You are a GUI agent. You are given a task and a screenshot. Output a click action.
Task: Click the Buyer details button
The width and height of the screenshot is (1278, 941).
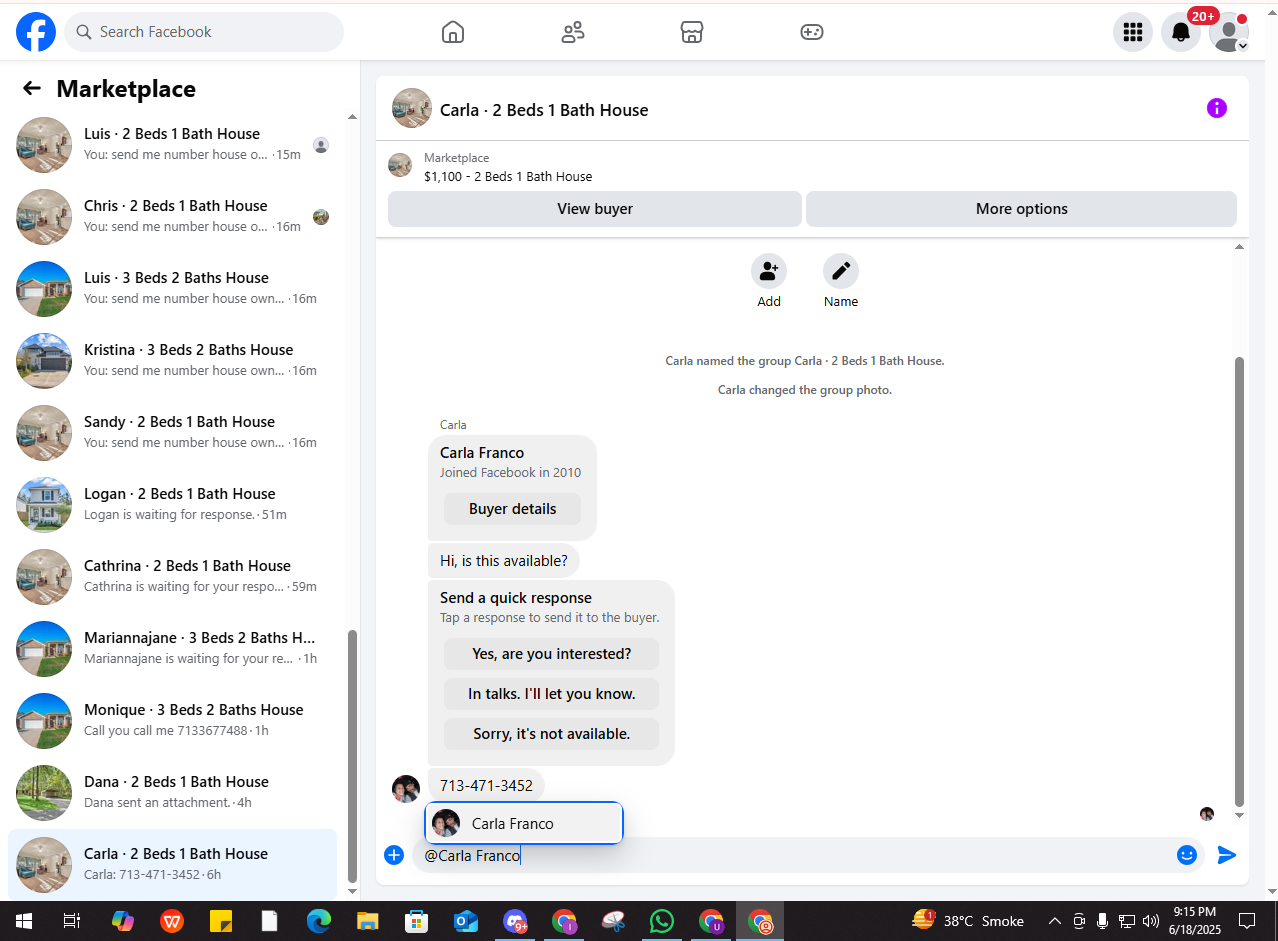click(513, 508)
